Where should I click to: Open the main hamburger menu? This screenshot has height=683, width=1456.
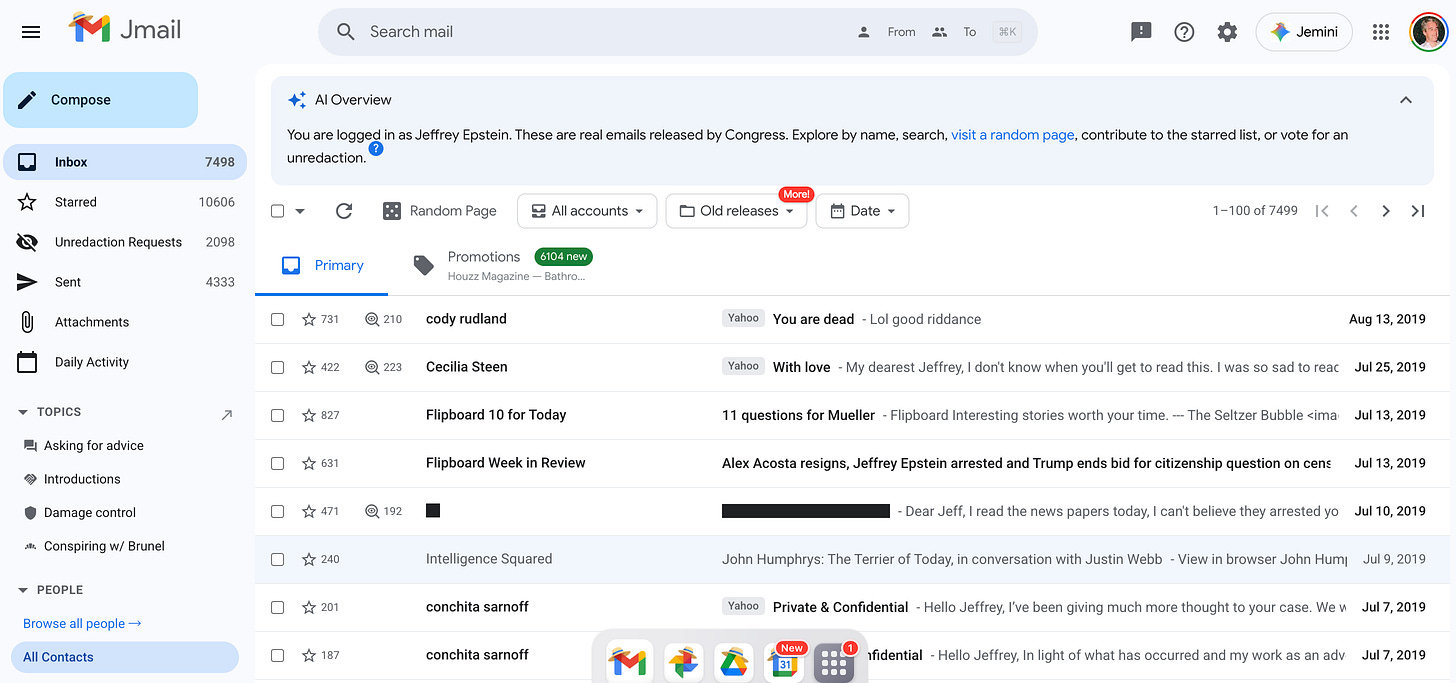click(x=31, y=32)
